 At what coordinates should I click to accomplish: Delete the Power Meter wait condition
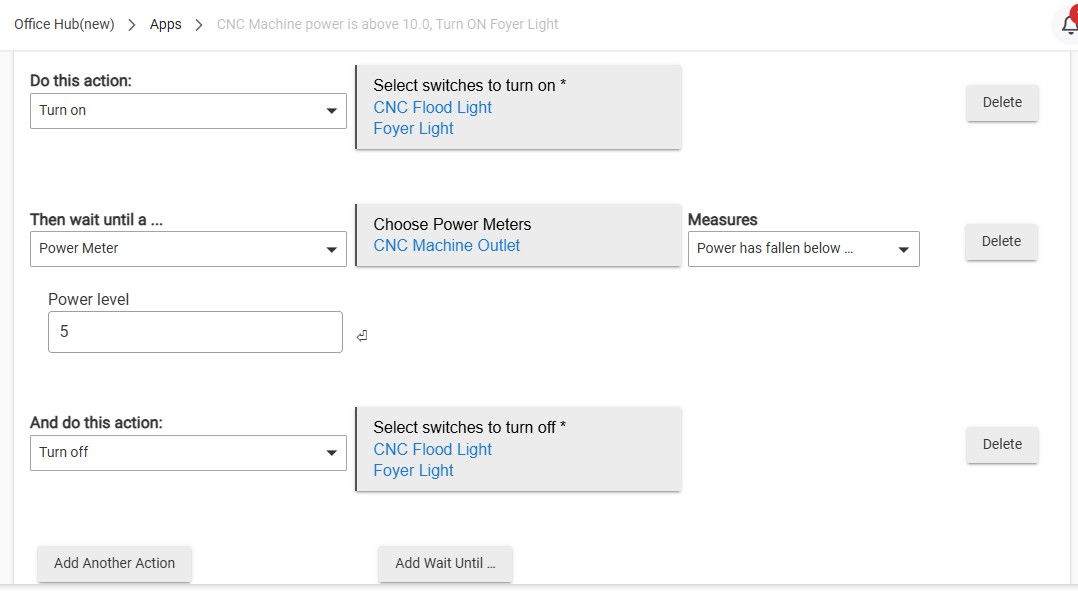(1001, 241)
